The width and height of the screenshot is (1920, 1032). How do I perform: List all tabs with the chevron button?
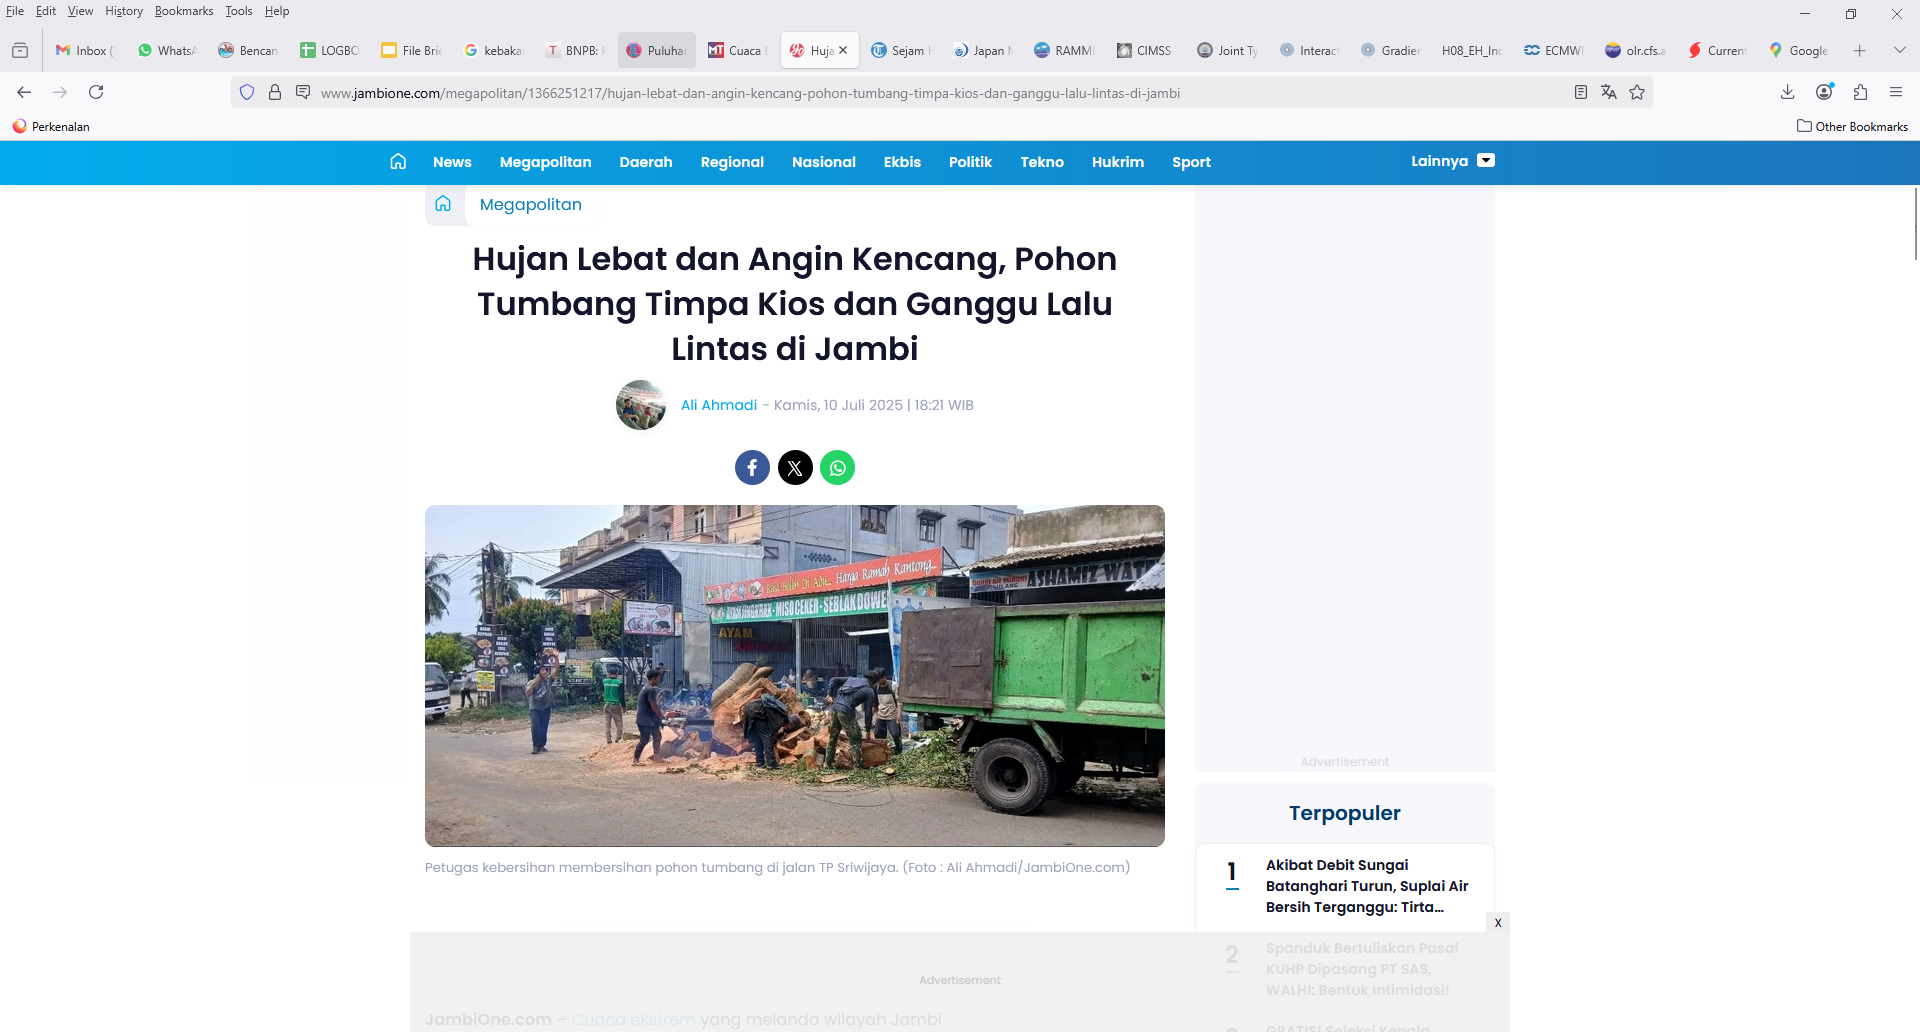tap(1900, 50)
